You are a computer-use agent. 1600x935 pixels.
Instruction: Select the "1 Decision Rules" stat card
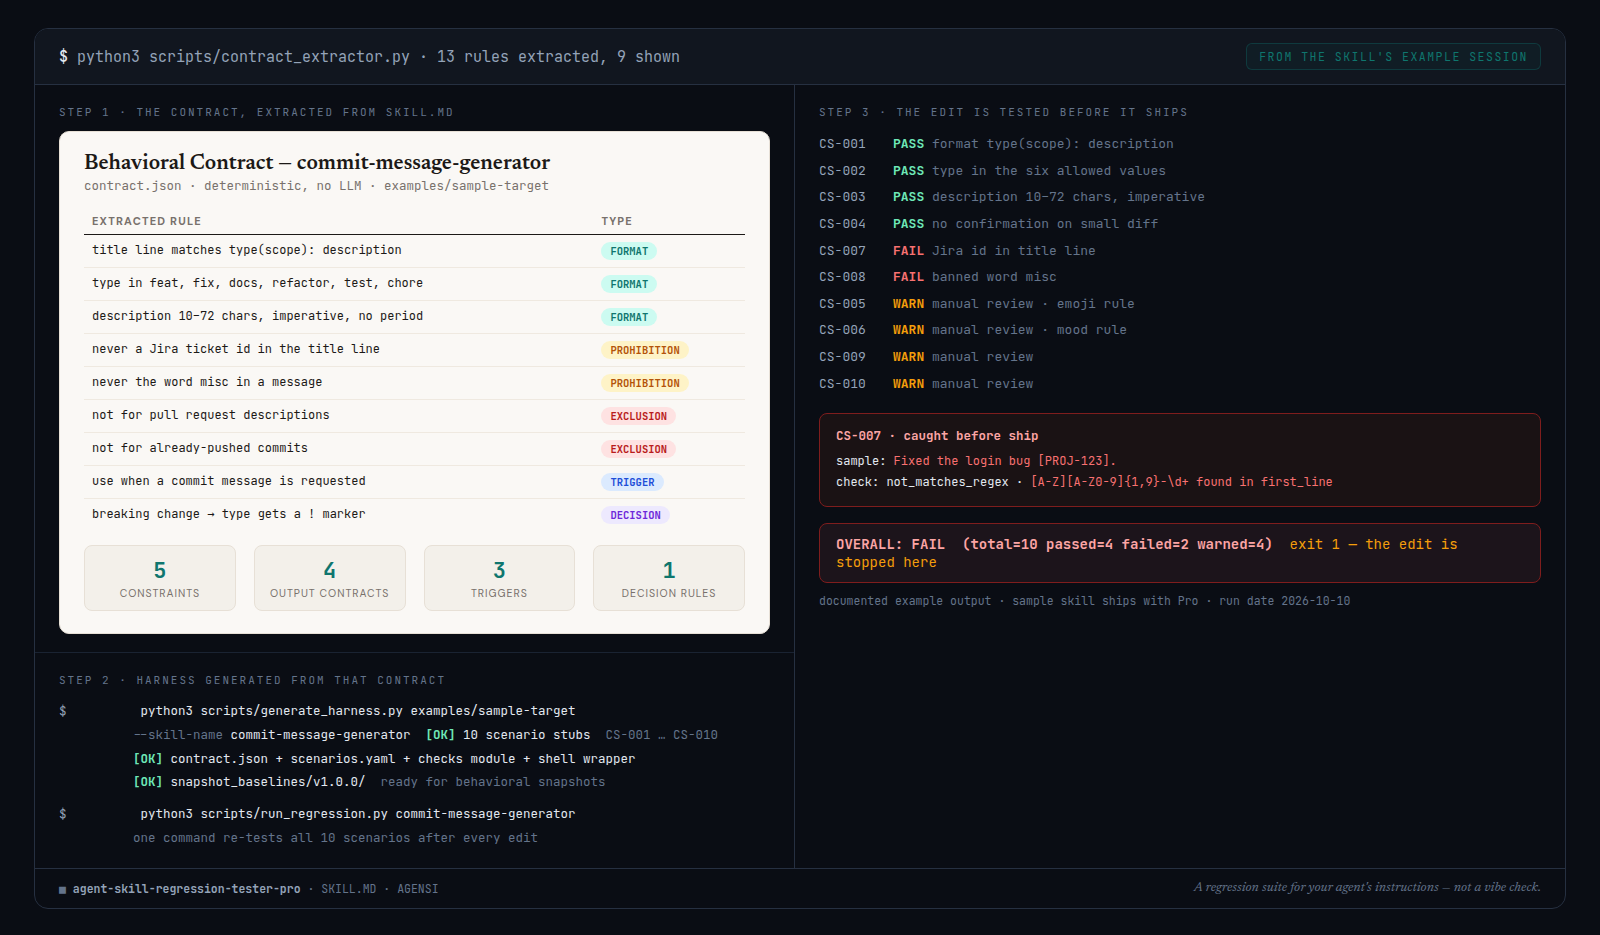click(x=669, y=578)
